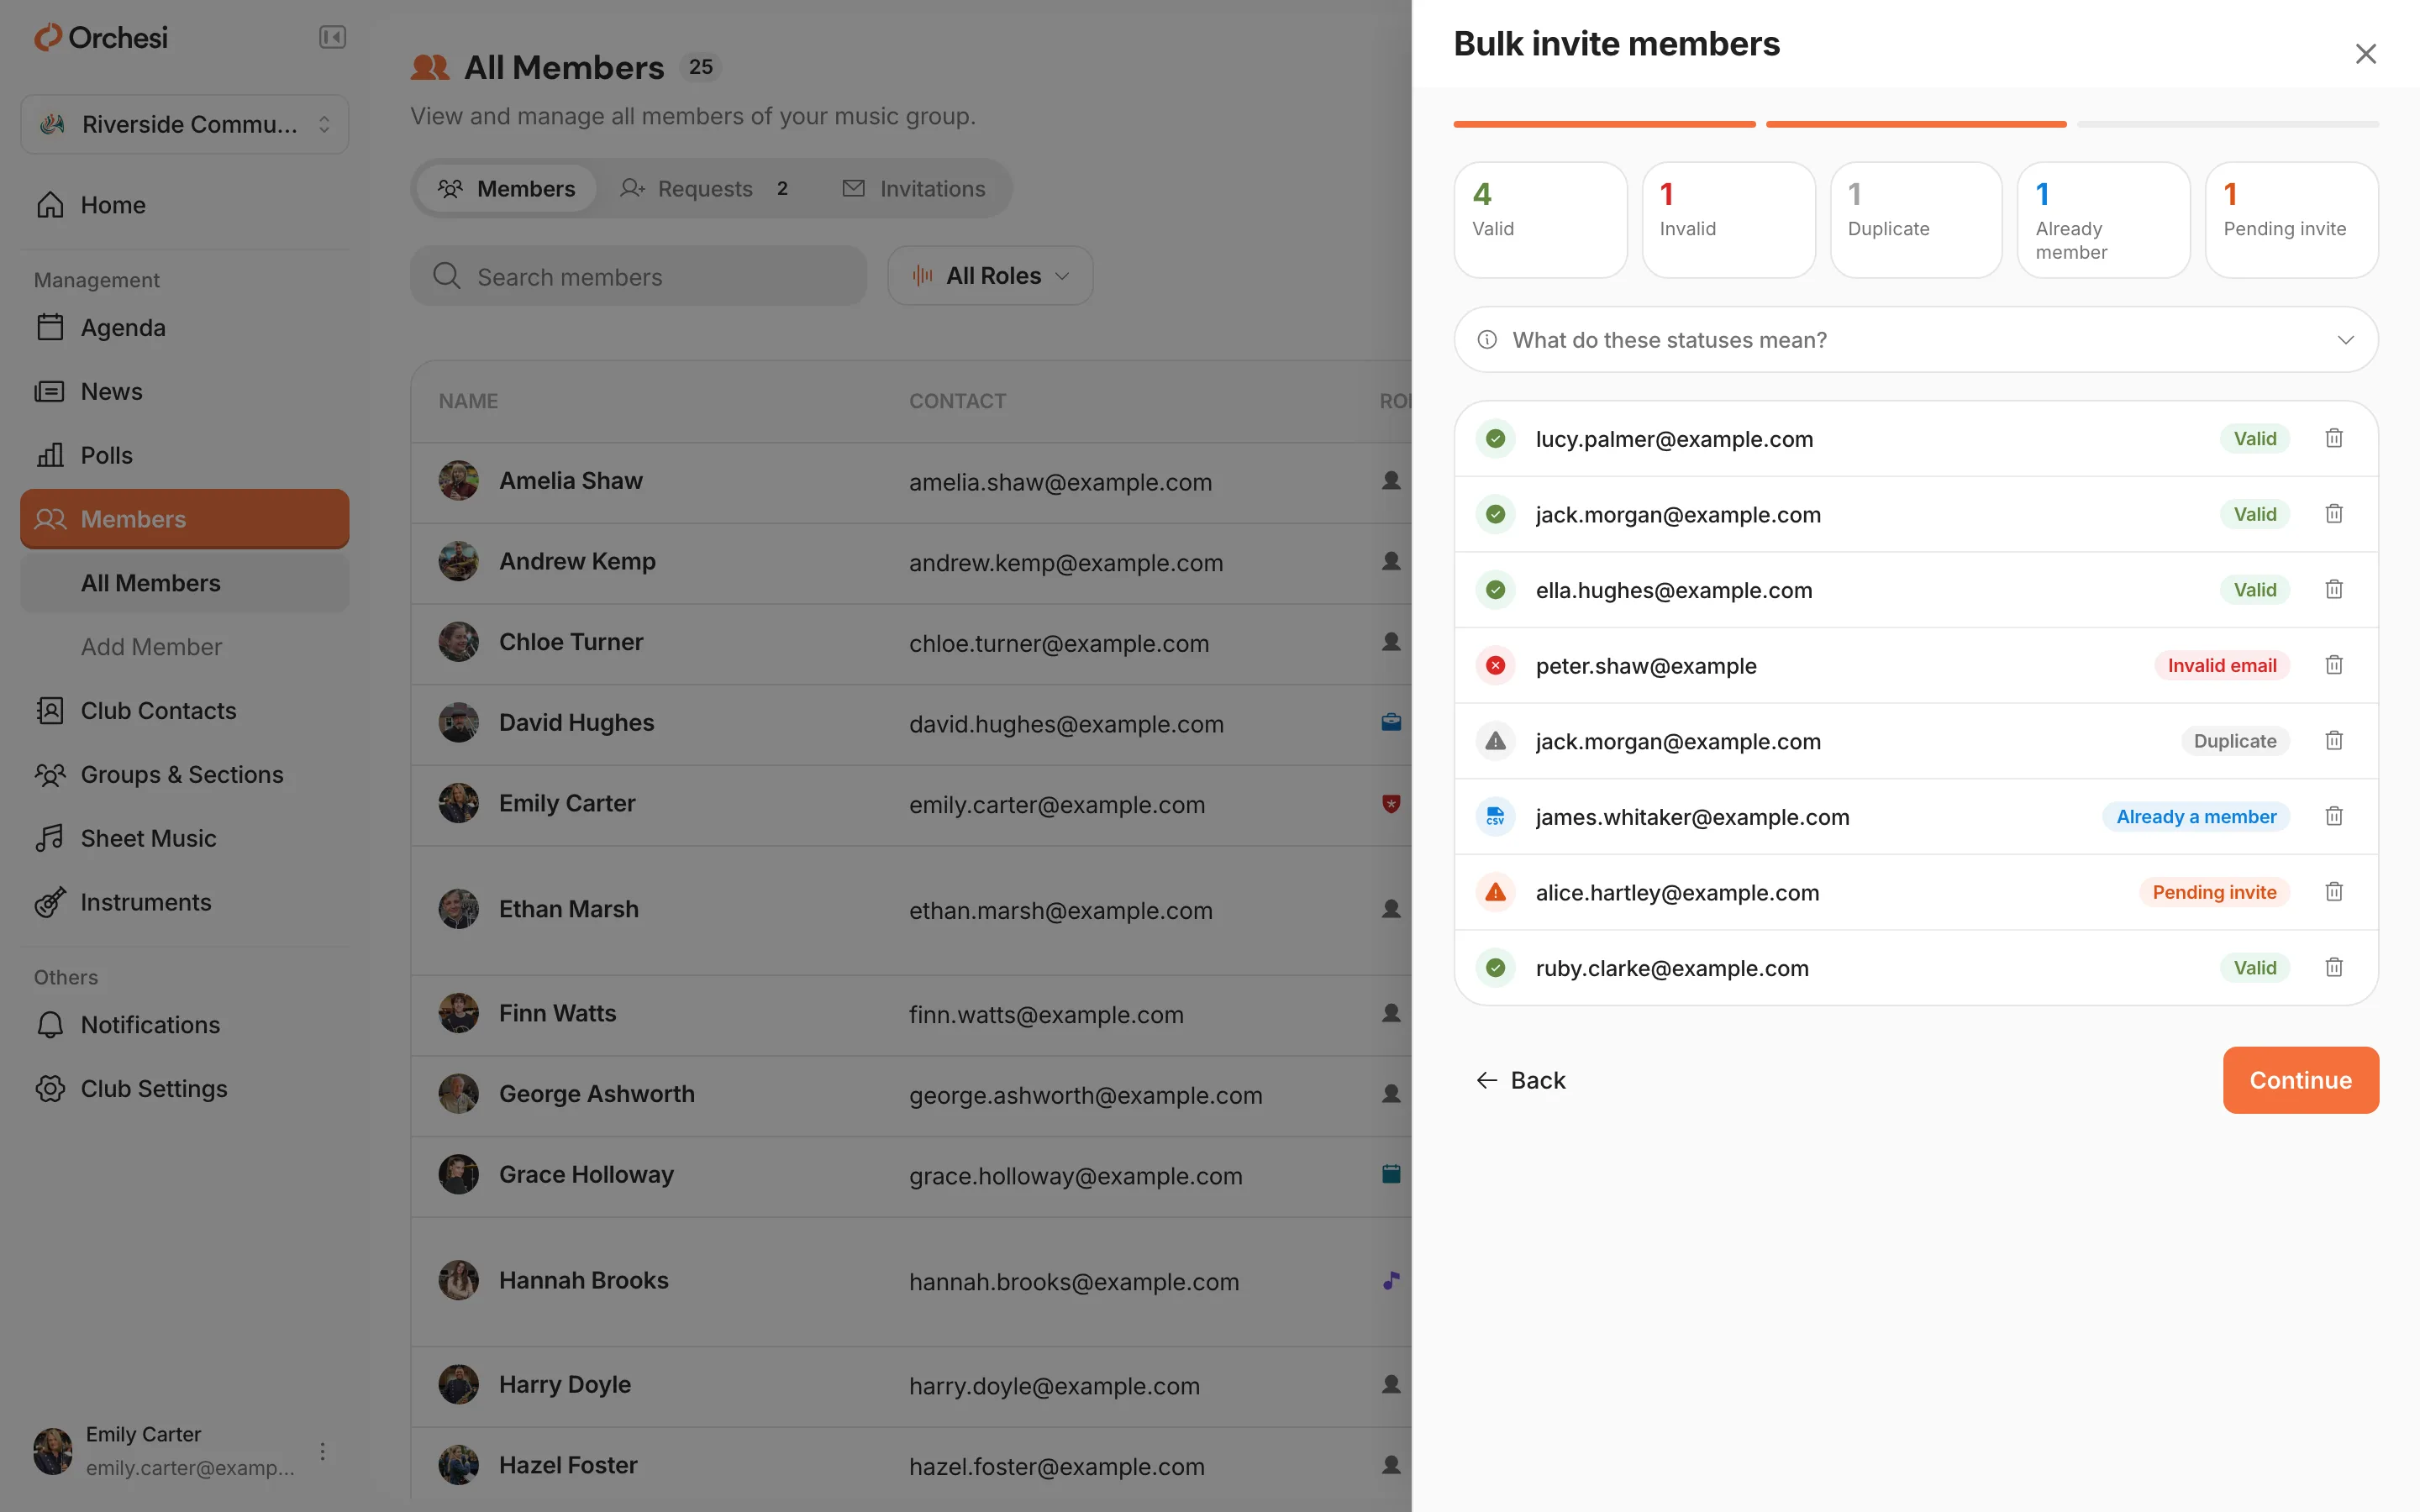The height and width of the screenshot is (1512, 2420).
Task: Click the Pending invite badge for alice.hartley
Action: coord(2213,892)
